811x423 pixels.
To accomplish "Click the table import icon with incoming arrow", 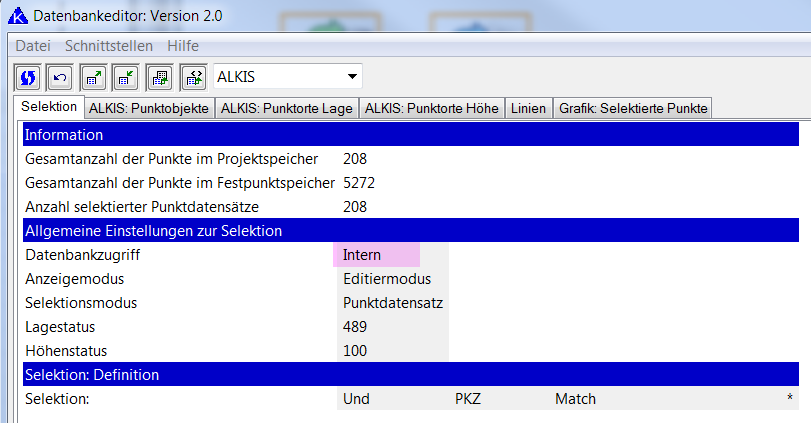I will click(x=126, y=77).
